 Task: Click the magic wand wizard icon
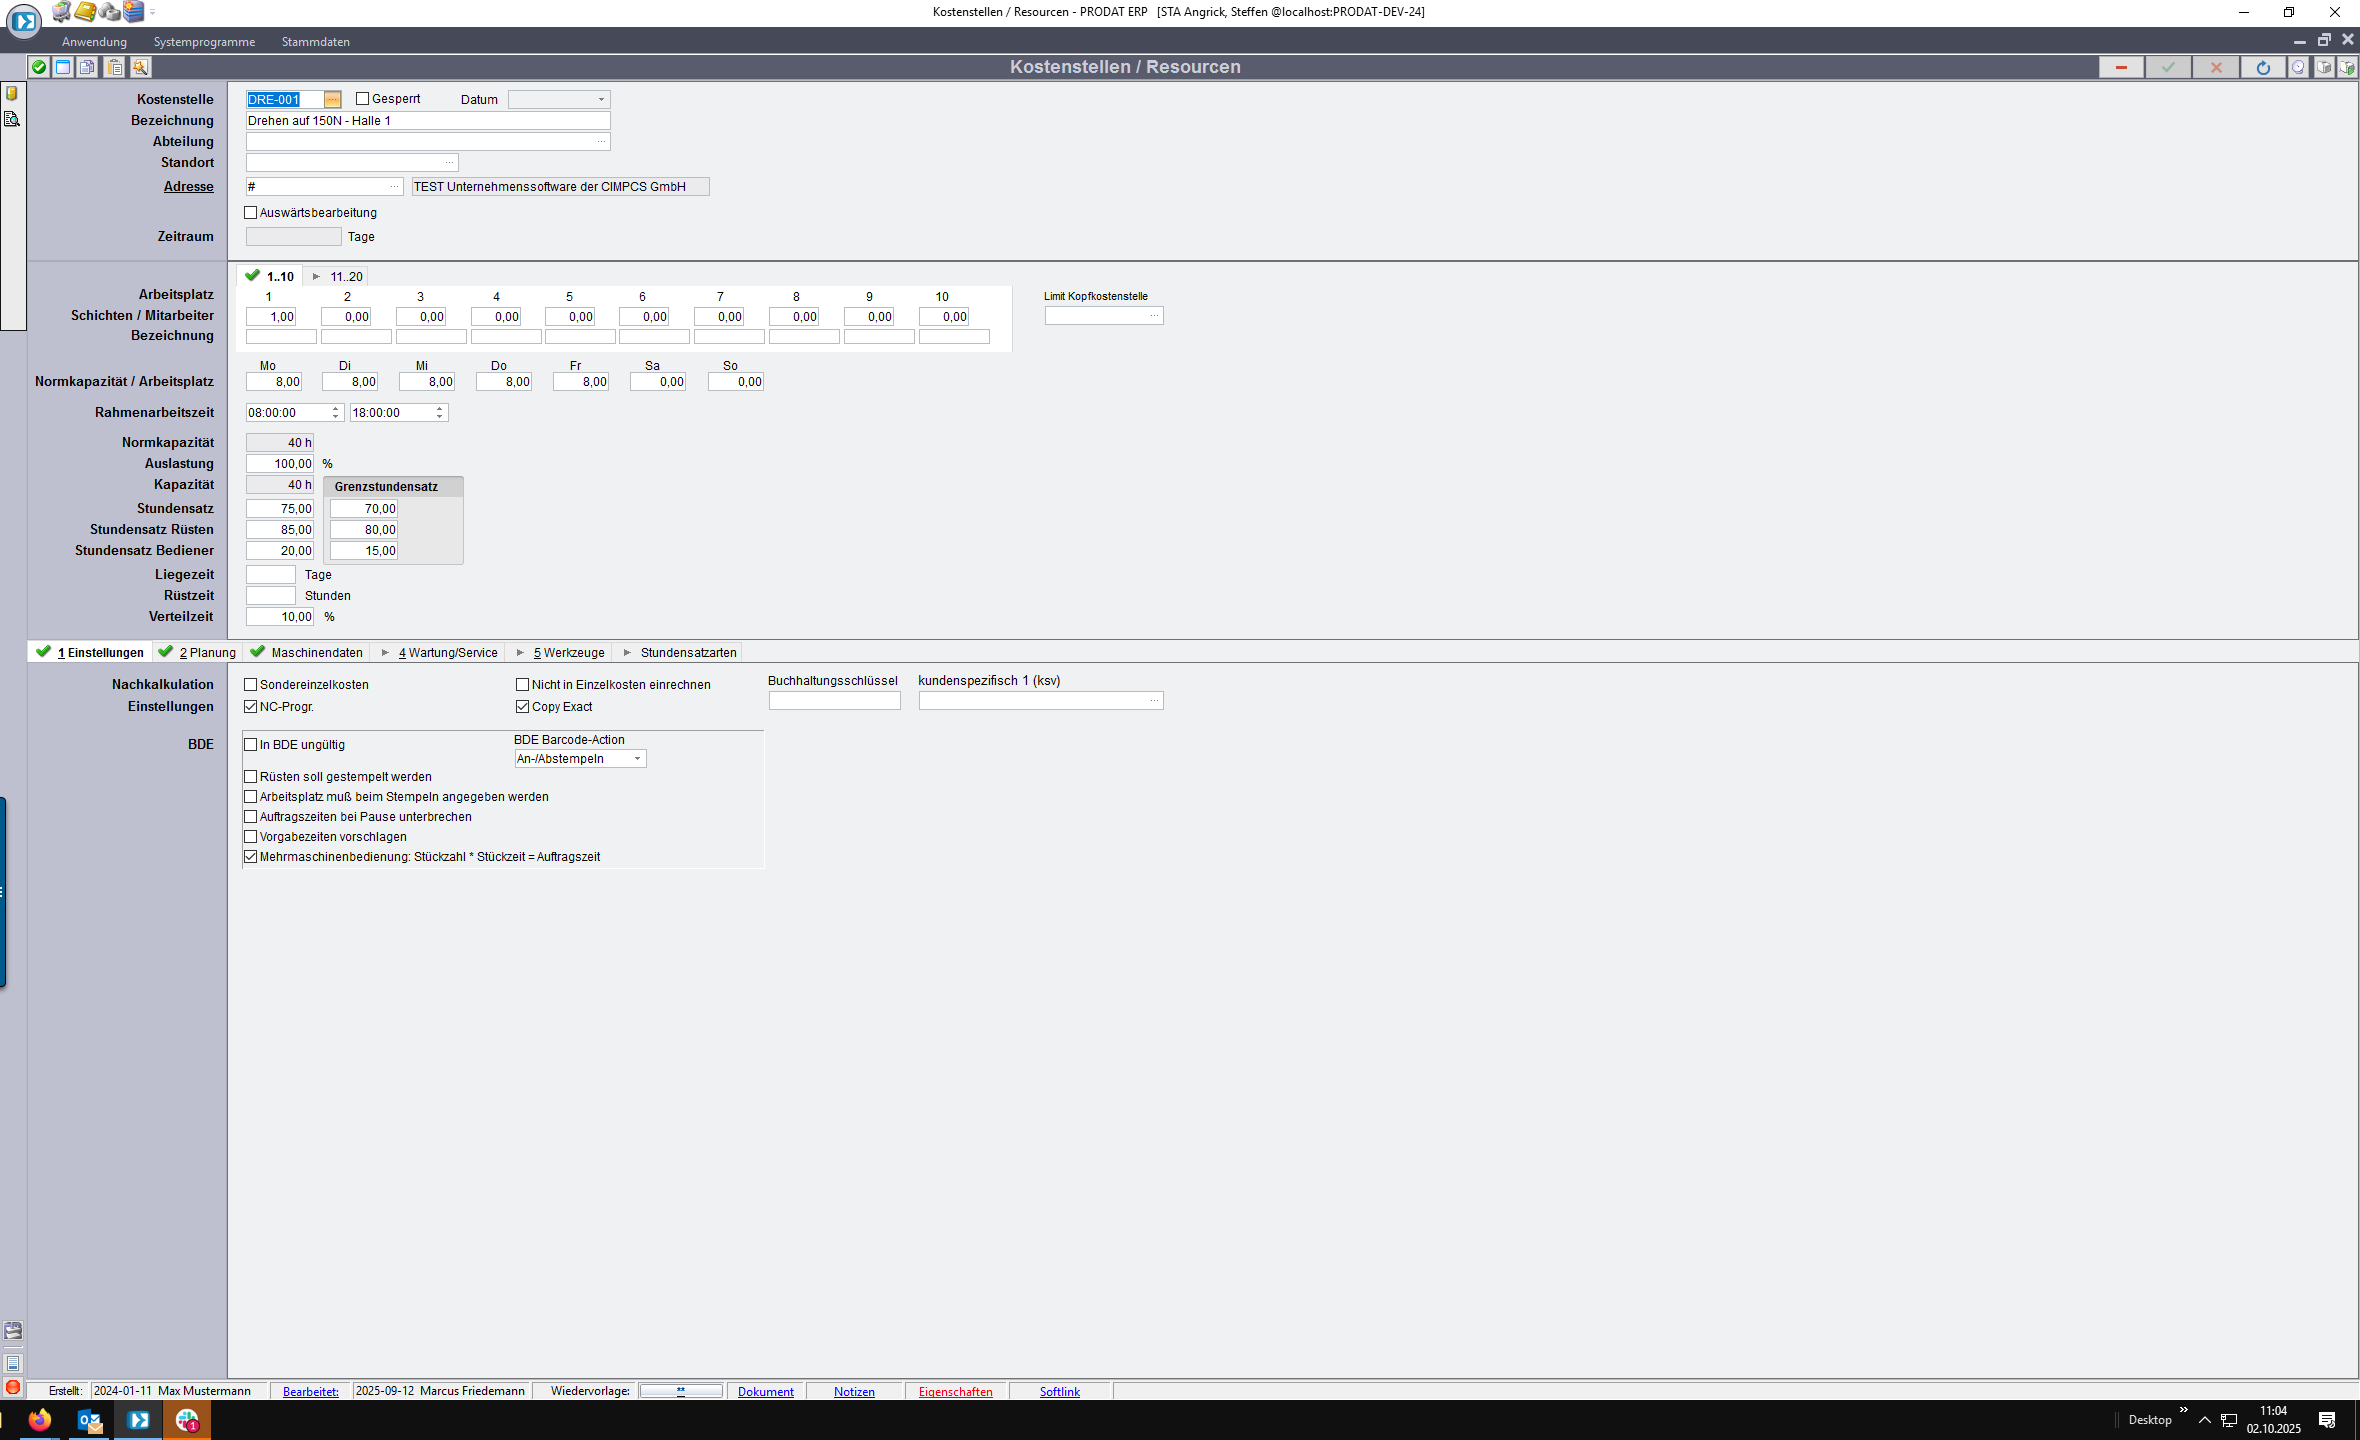[x=140, y=67]
